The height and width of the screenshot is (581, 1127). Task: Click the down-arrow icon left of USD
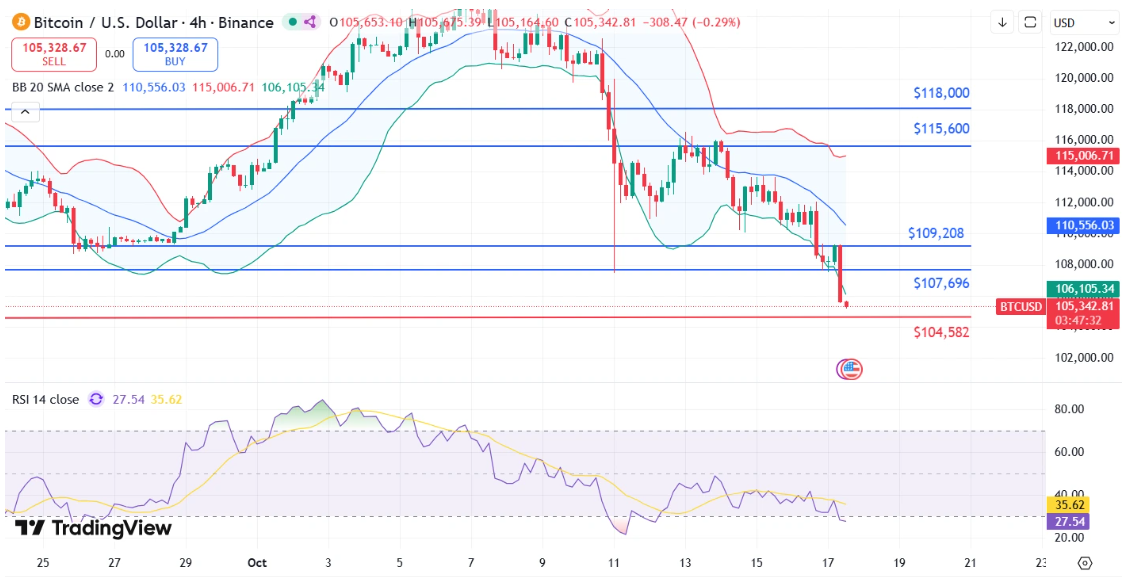pos(1002,22)
